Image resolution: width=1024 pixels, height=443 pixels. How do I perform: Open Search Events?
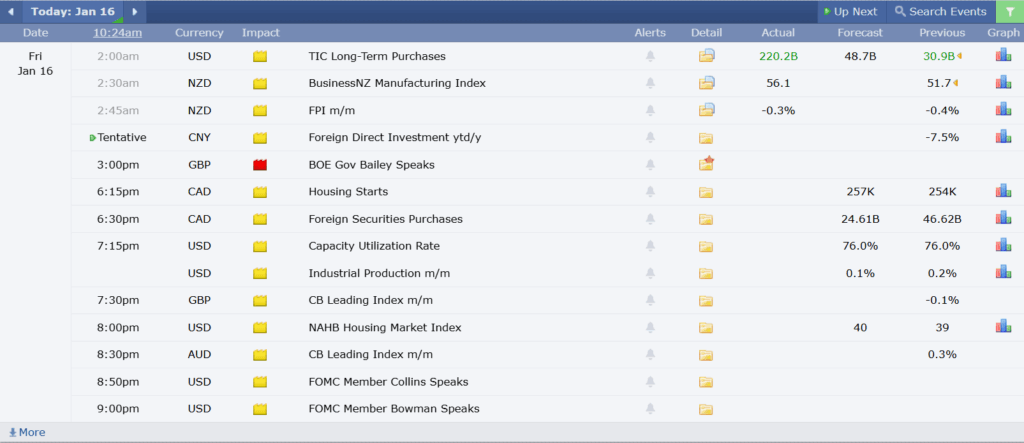(940, 12)
